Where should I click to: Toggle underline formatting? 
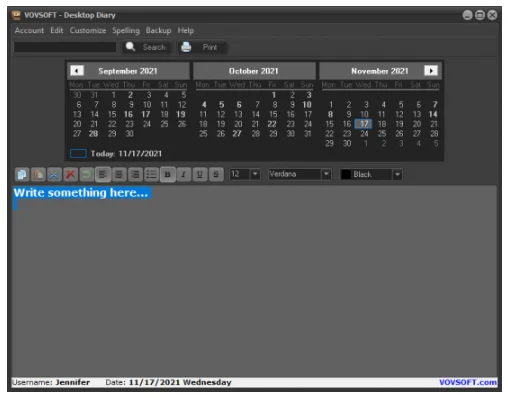click(x=200, y=174)
